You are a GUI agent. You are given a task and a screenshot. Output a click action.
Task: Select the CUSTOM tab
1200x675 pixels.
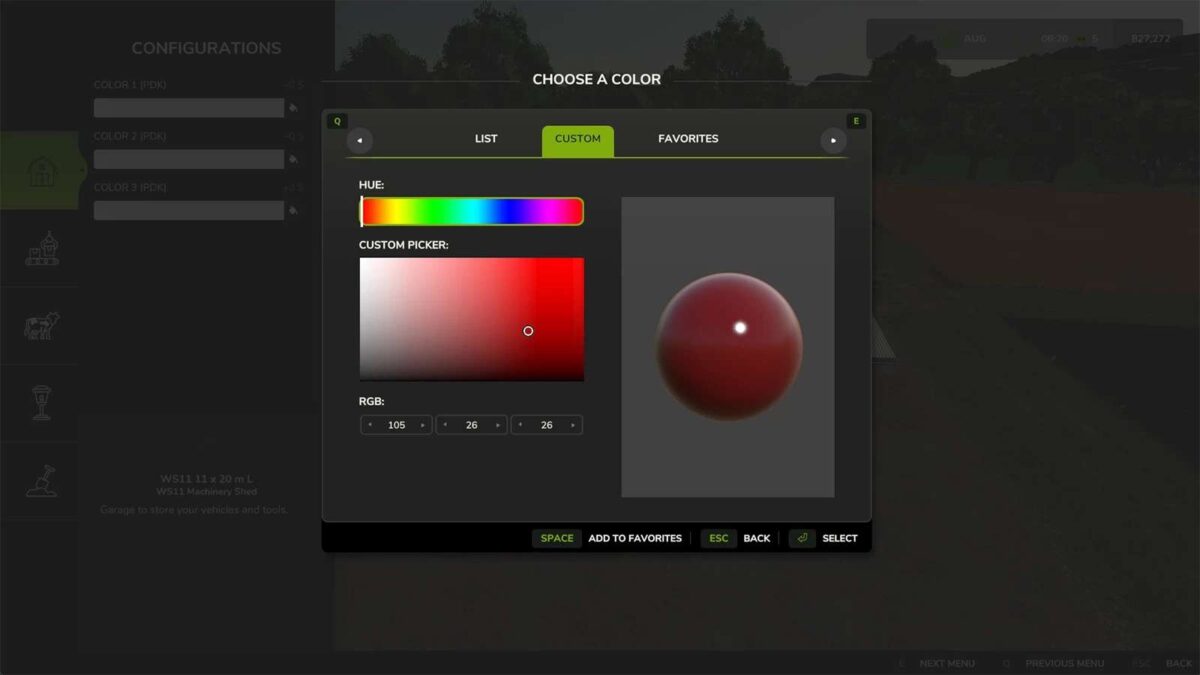(577, 139)
